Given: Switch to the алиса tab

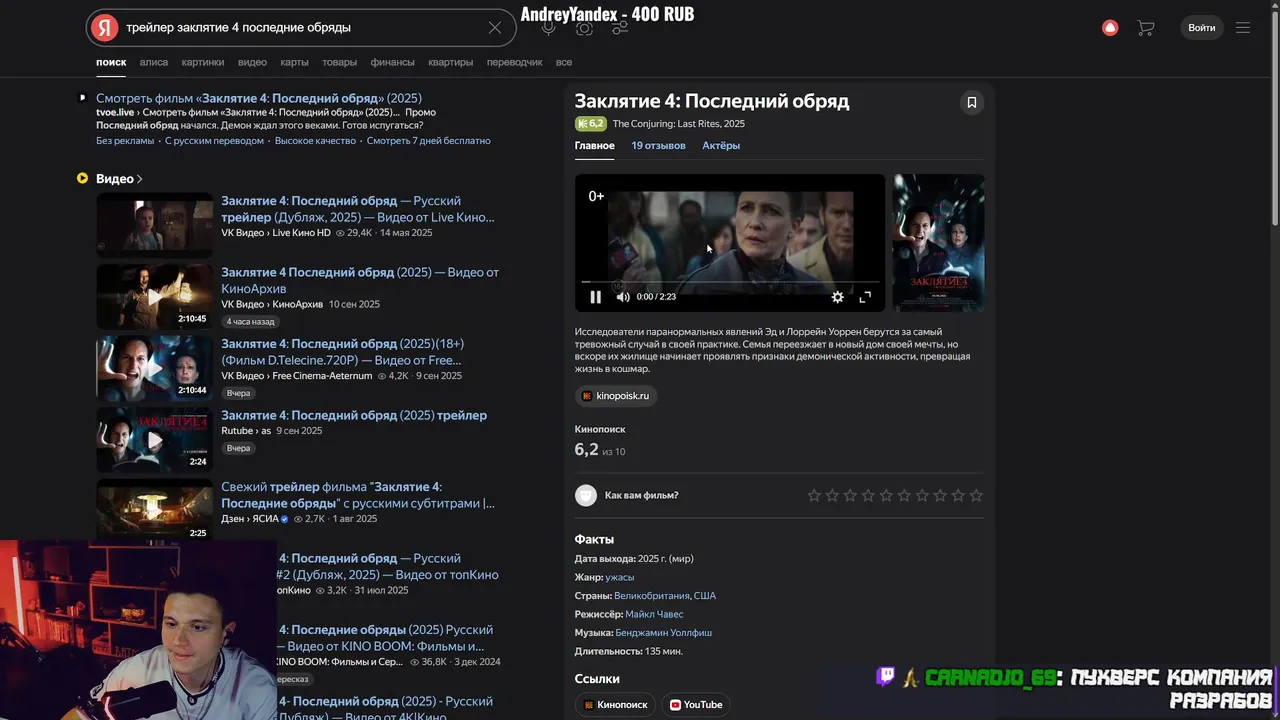Looking at the screenshot, I should (x=154, y=62).
